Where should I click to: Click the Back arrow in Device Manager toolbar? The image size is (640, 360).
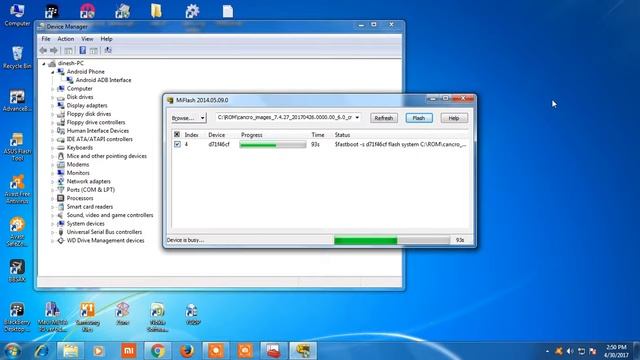pyautogui.click(x=43, y=50)
